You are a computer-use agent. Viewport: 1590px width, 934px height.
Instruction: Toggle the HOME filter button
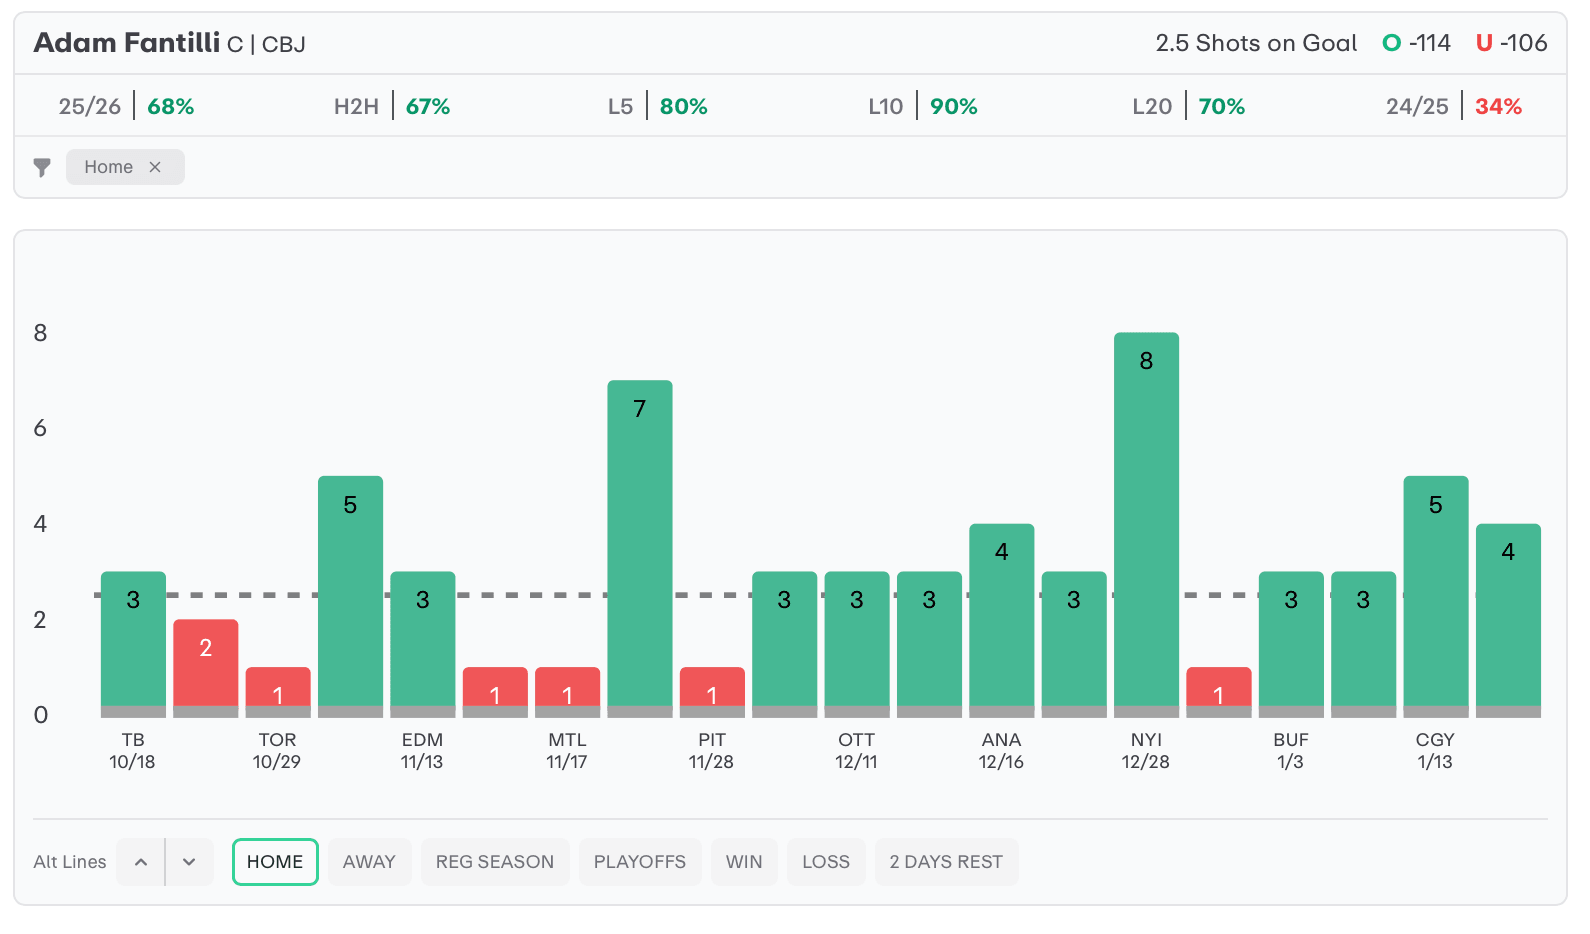(275, 862)
